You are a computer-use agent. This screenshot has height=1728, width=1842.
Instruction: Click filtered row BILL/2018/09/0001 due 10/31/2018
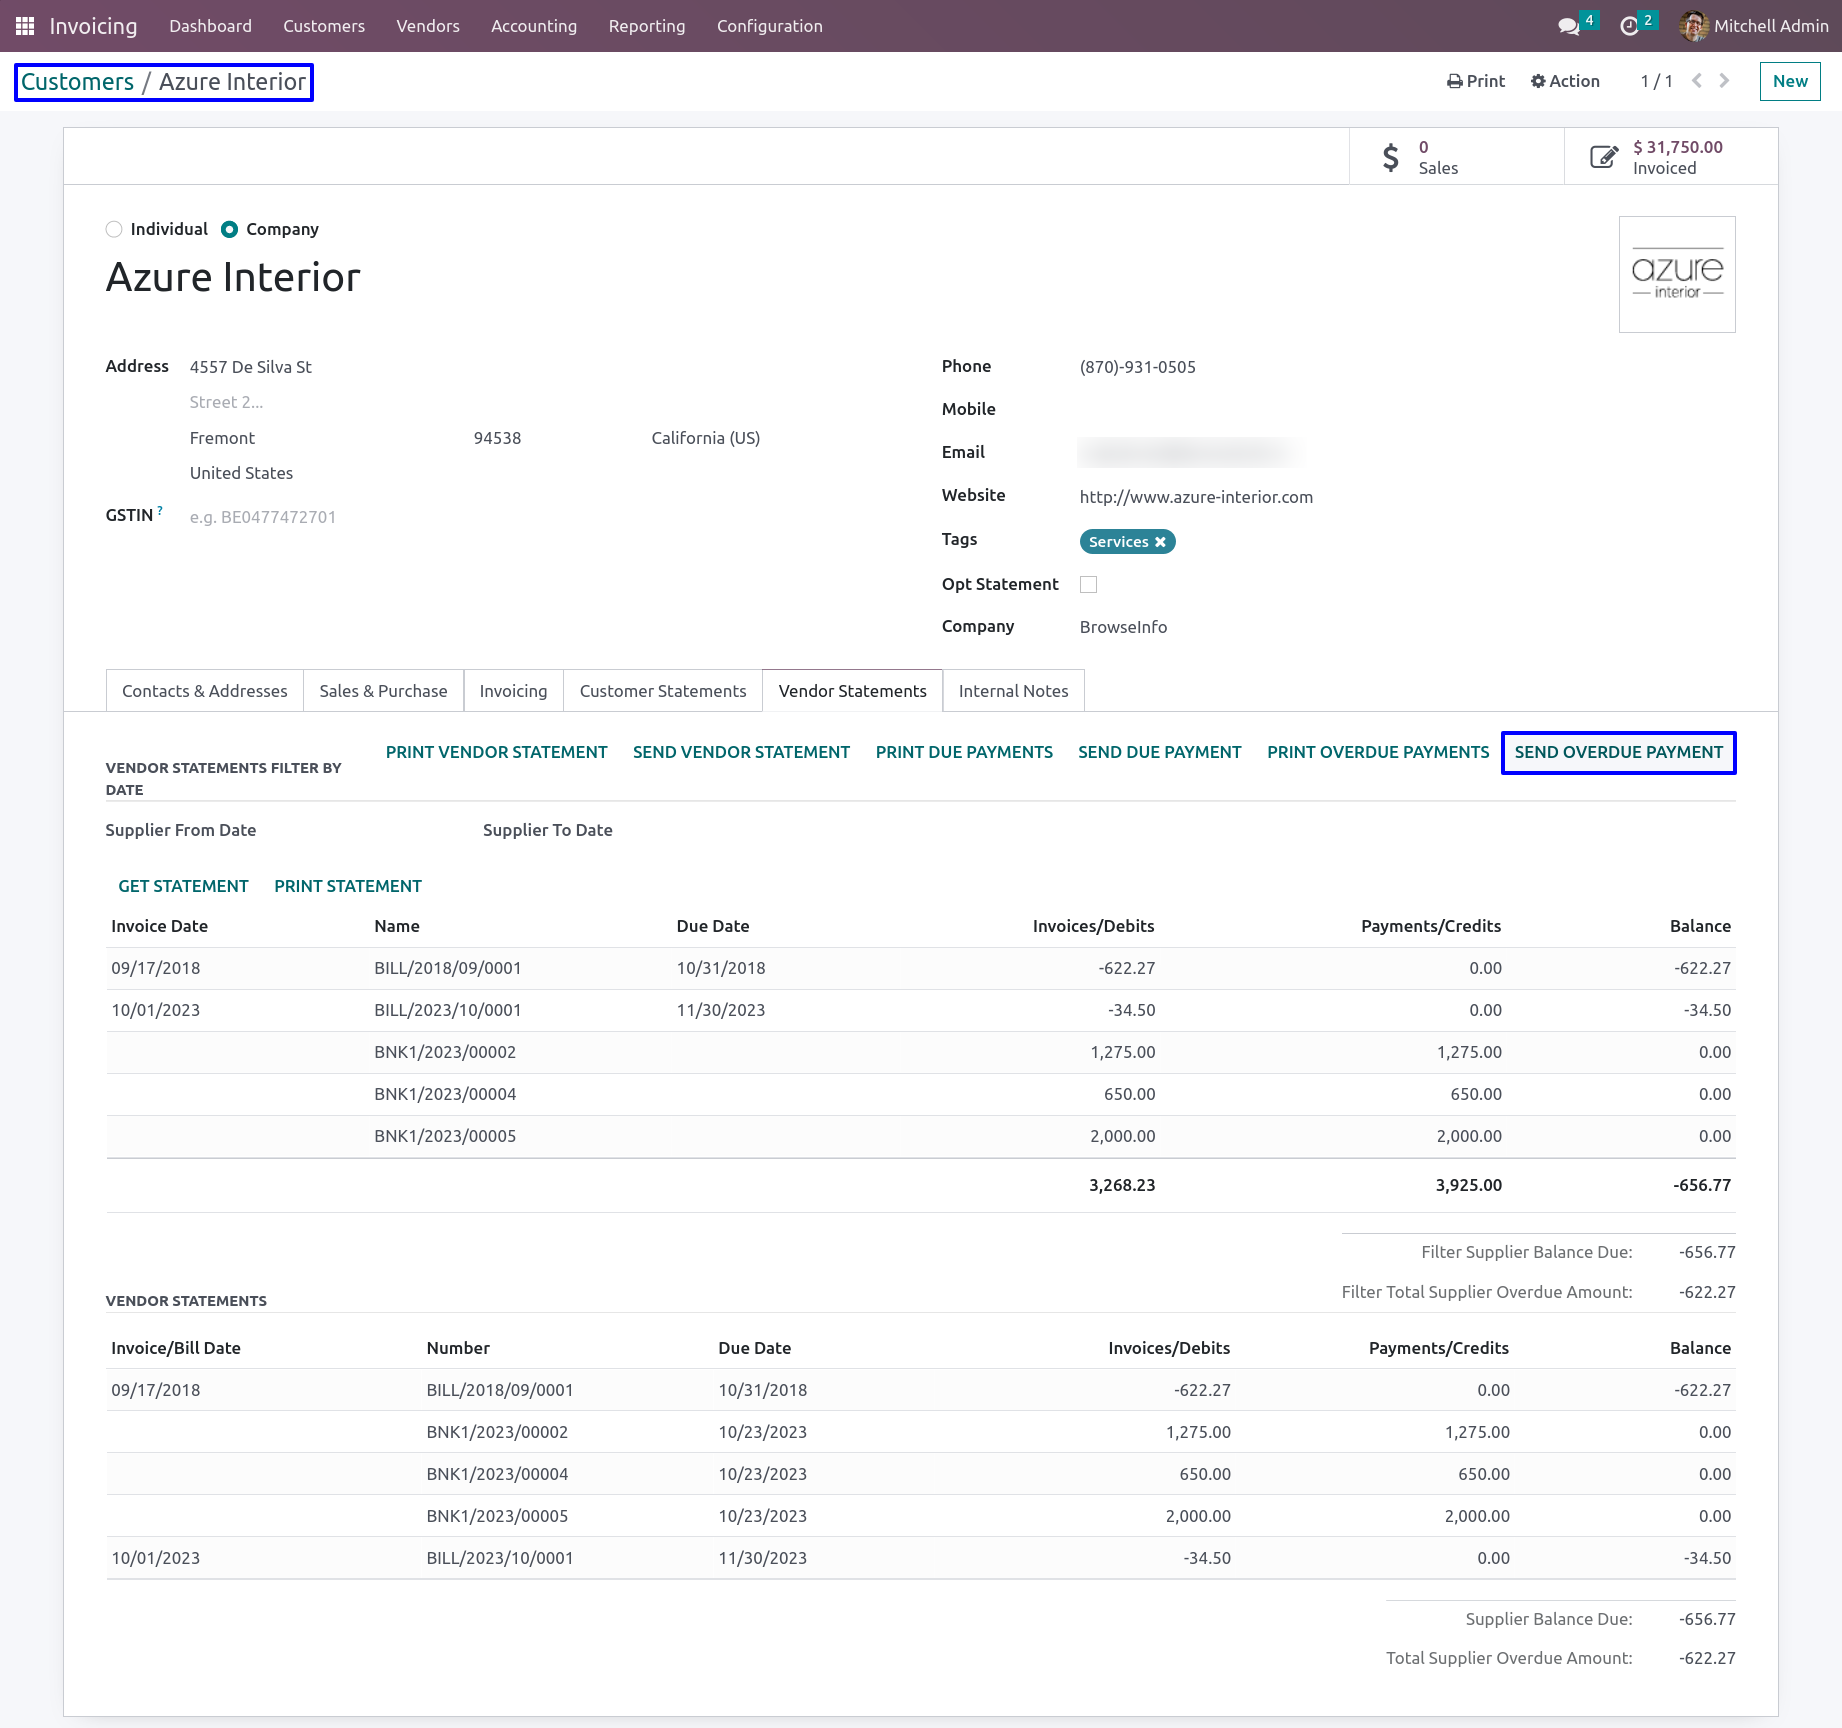click(x=921, y=968)
